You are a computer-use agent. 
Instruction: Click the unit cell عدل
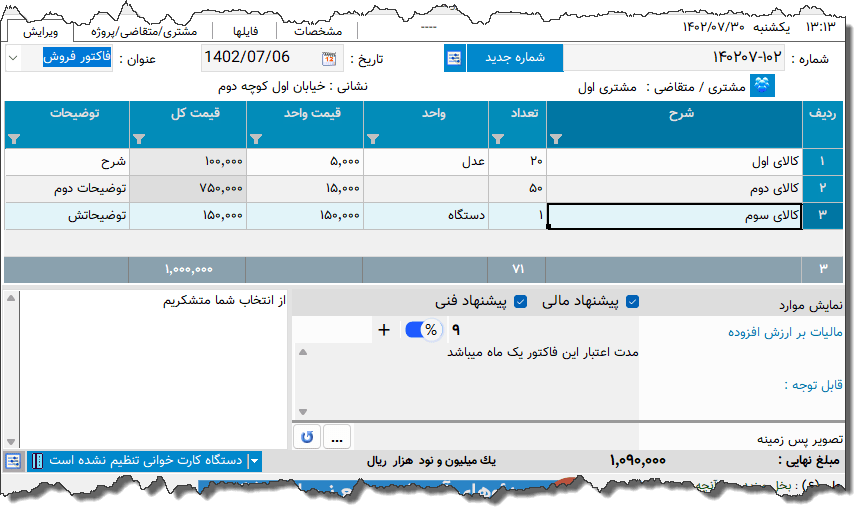(x=426, y=162)
